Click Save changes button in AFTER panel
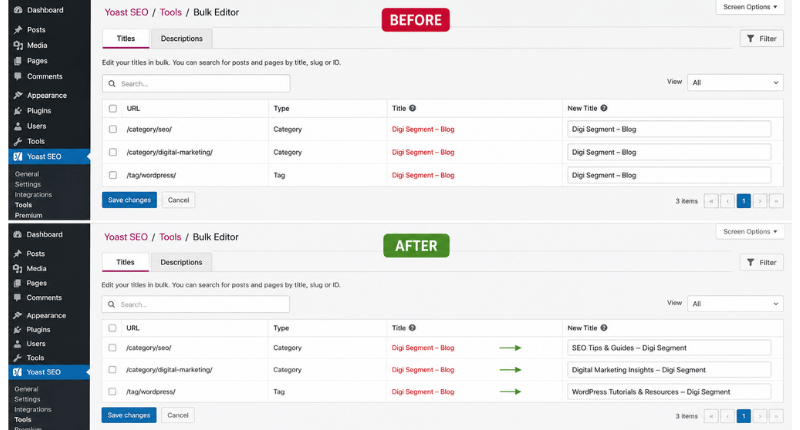The width and height of the screenshot is (800, 430). tap(129, 415)
